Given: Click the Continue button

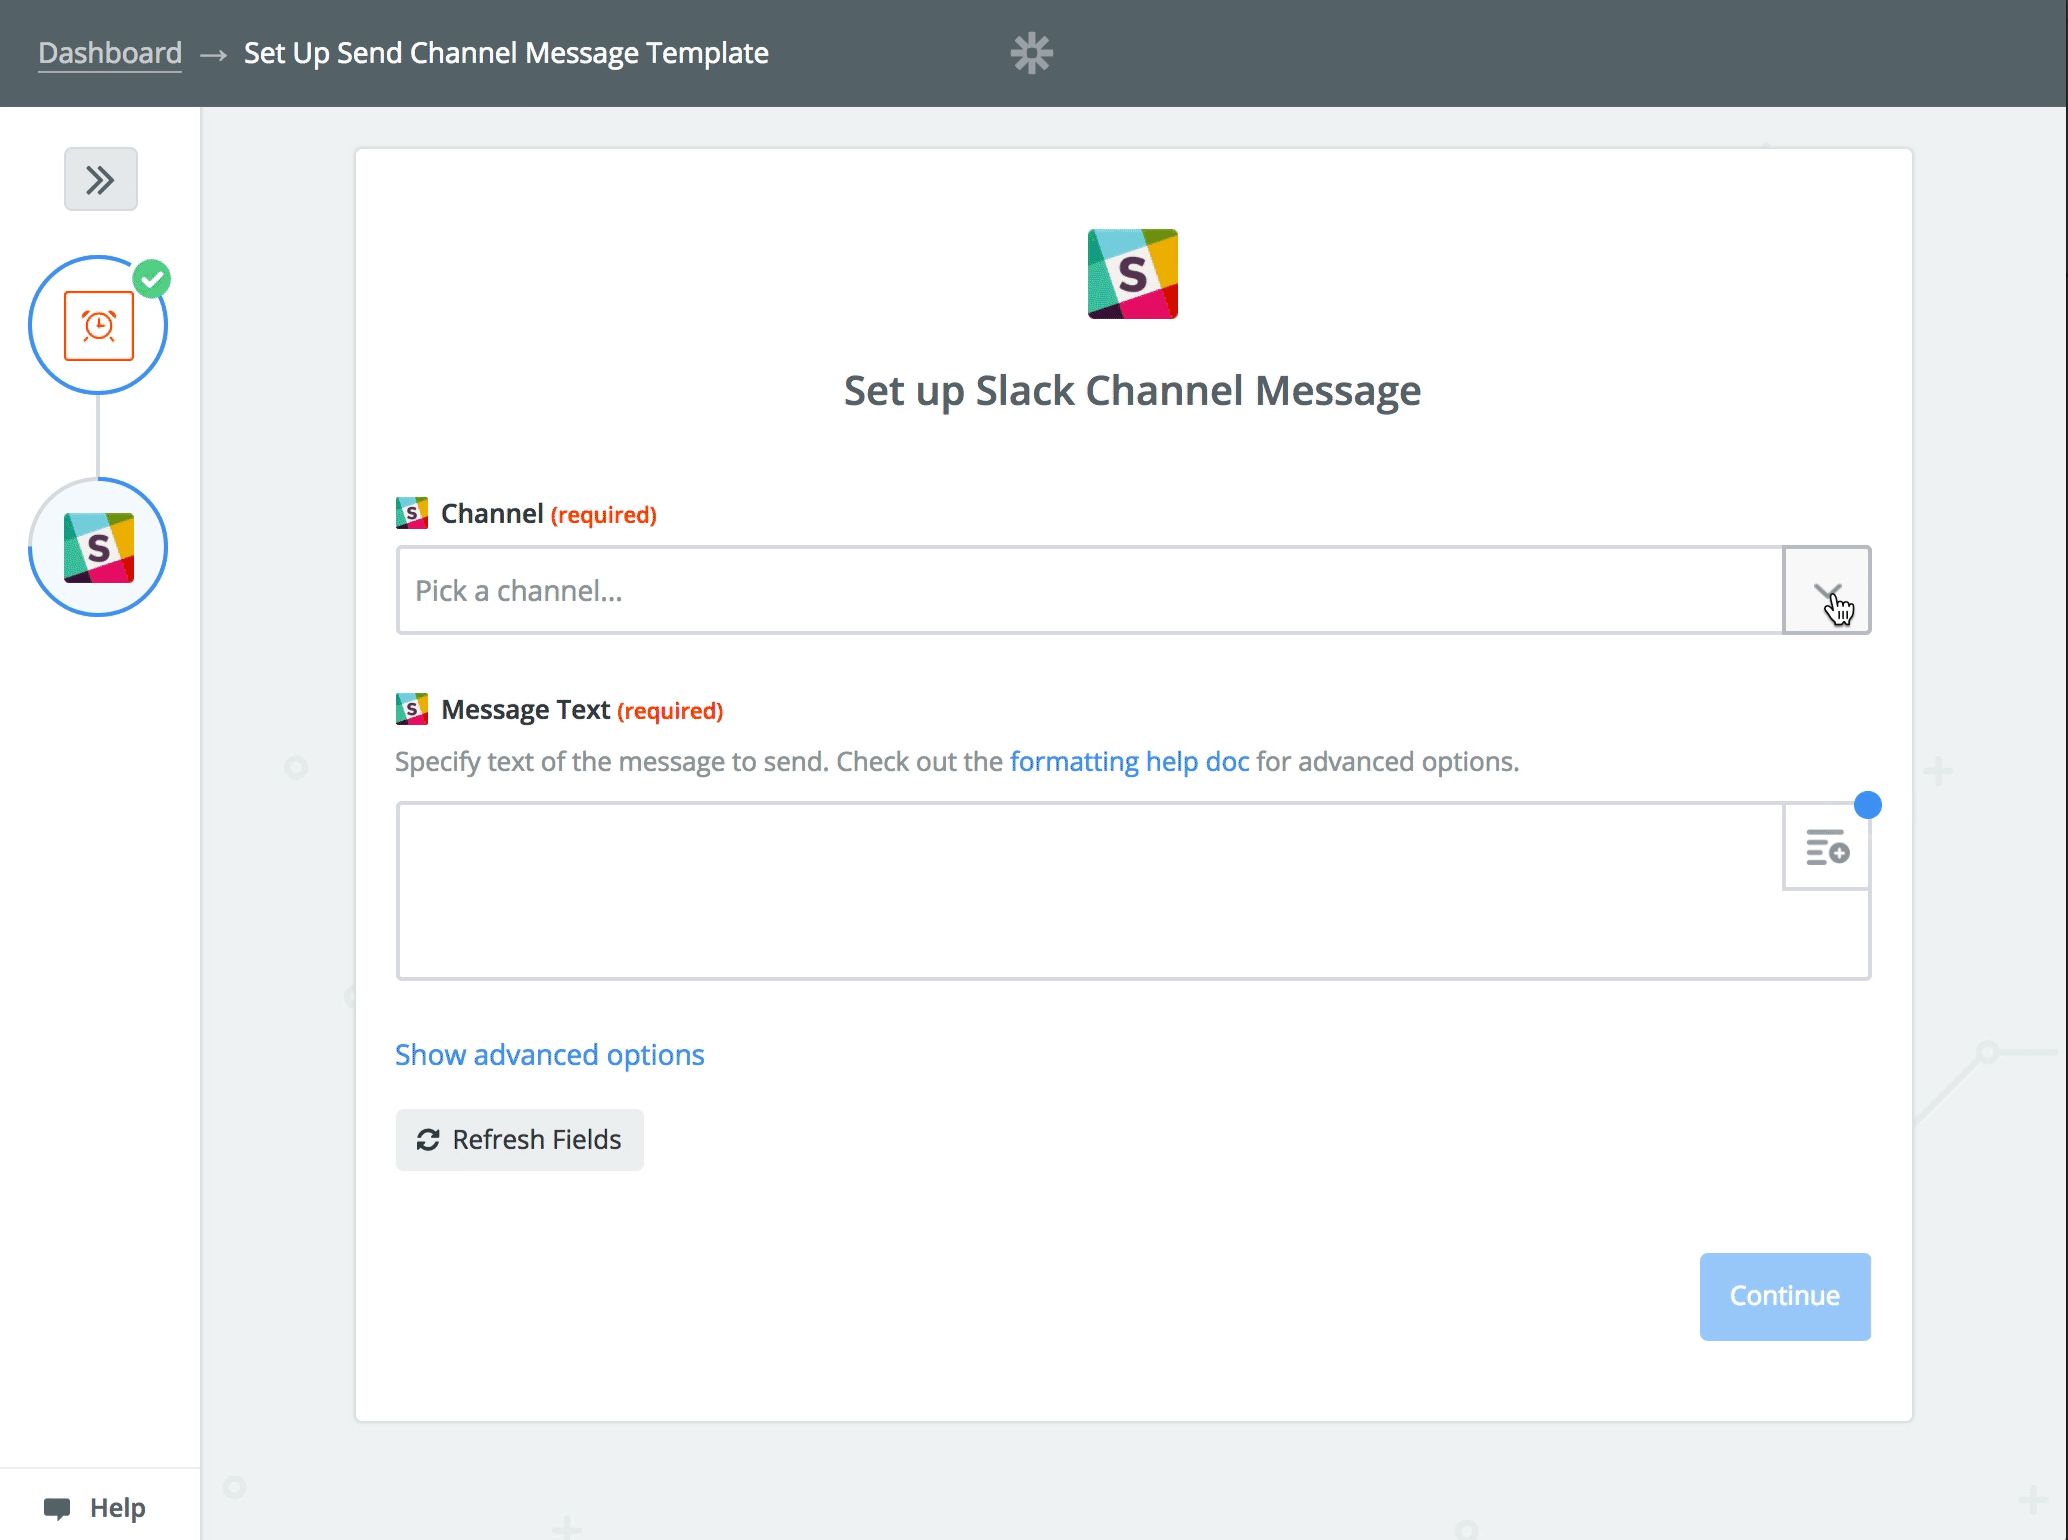Looking at the screenshot, I should pos(1785,1297).
